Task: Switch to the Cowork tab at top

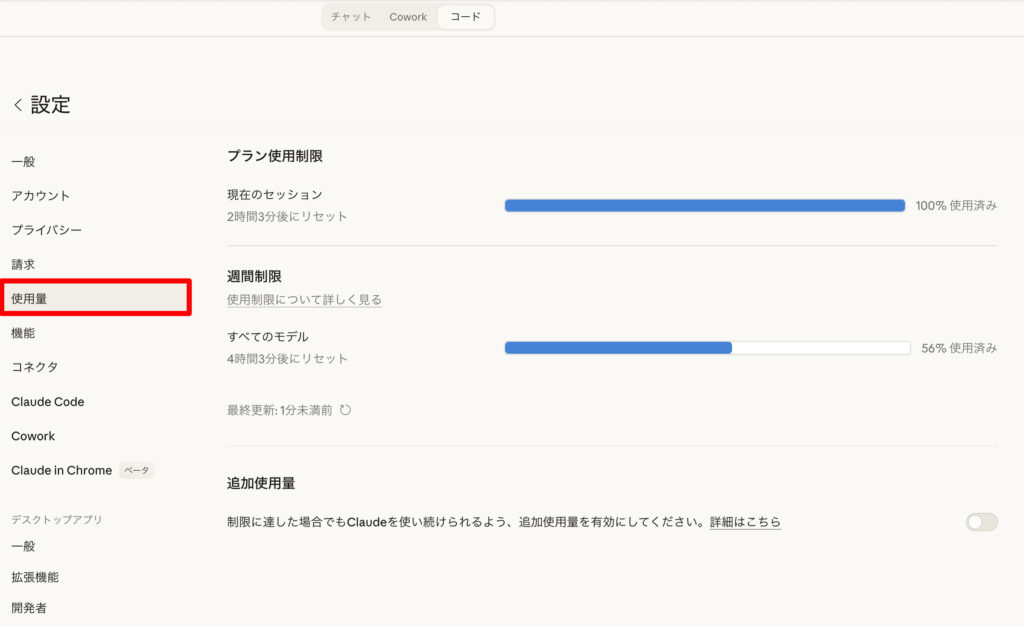Action: point(408,17)
